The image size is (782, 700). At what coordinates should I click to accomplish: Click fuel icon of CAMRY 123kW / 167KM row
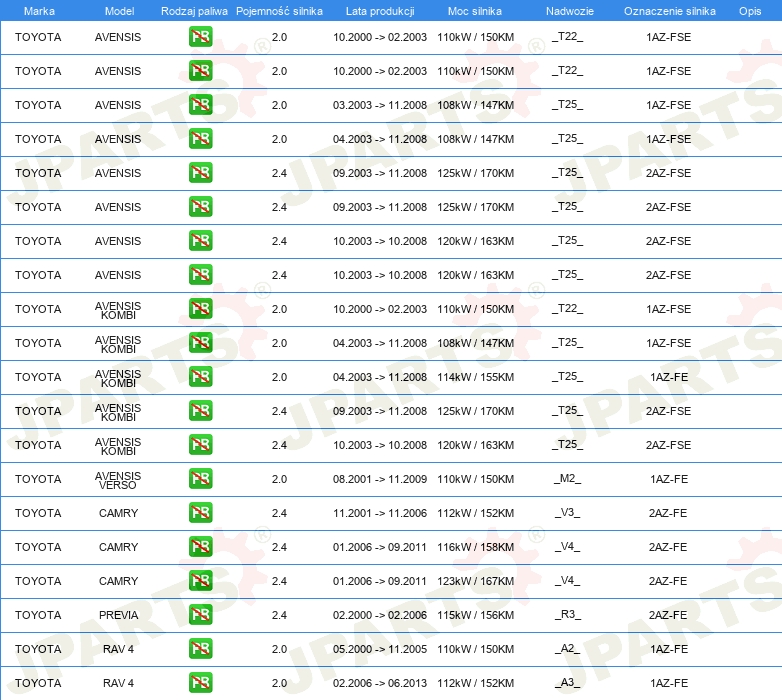tap(200, 580)
